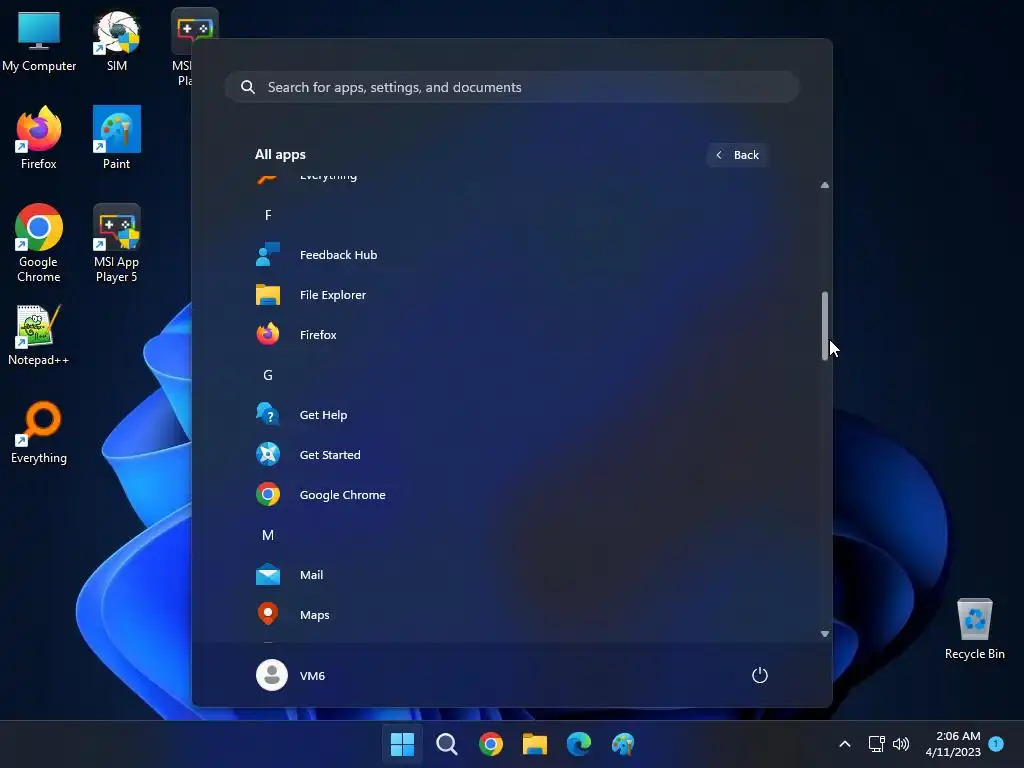1024x768 pixels.
Task: Select My Computer desktop icon
Action: [39, 41]
